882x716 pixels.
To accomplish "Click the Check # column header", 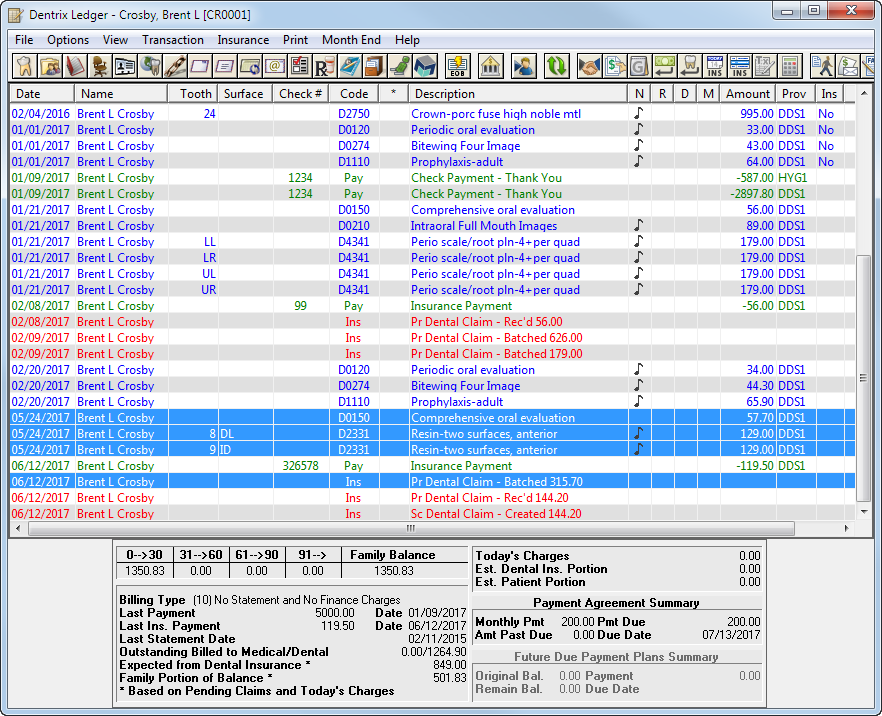I will pos(300,94).
